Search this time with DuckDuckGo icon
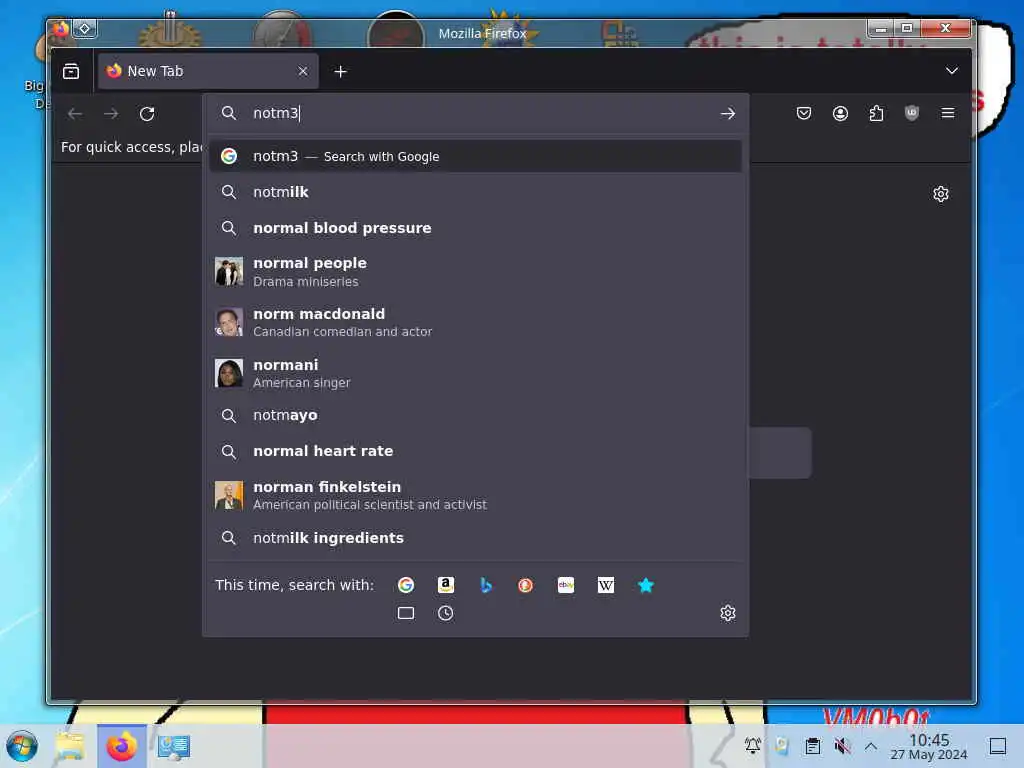Viewport: 1024px width, 768px height. click(x=526, y=585)
